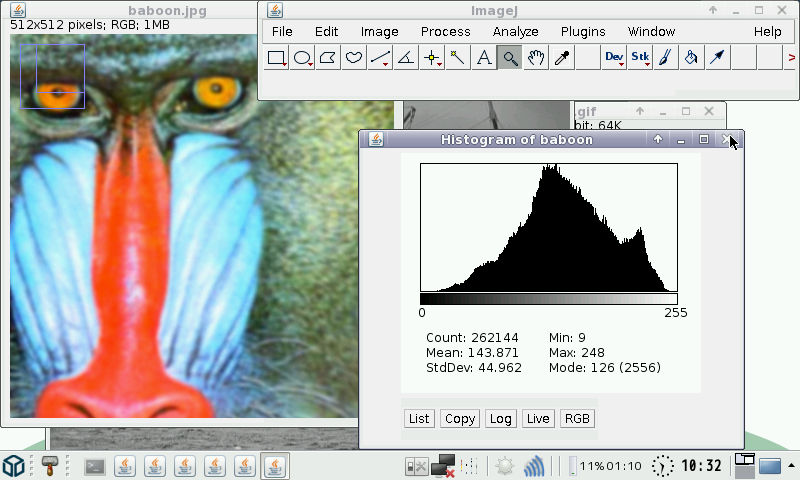
Task: Select the Hand scrolling tool
Action: [x=536, y=58]
